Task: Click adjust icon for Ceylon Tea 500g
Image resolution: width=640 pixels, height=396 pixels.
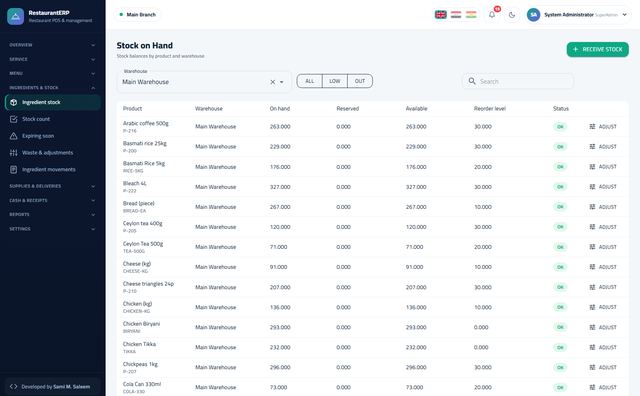Action: coord(592,247)
